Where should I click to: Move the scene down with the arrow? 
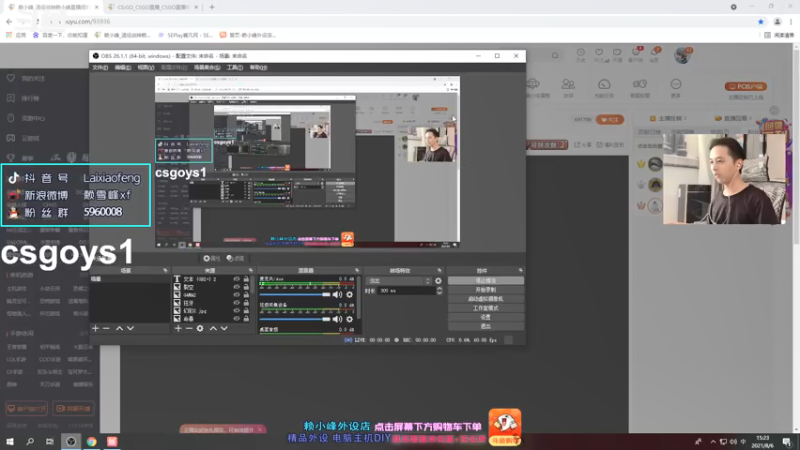[x=130, y=329]
